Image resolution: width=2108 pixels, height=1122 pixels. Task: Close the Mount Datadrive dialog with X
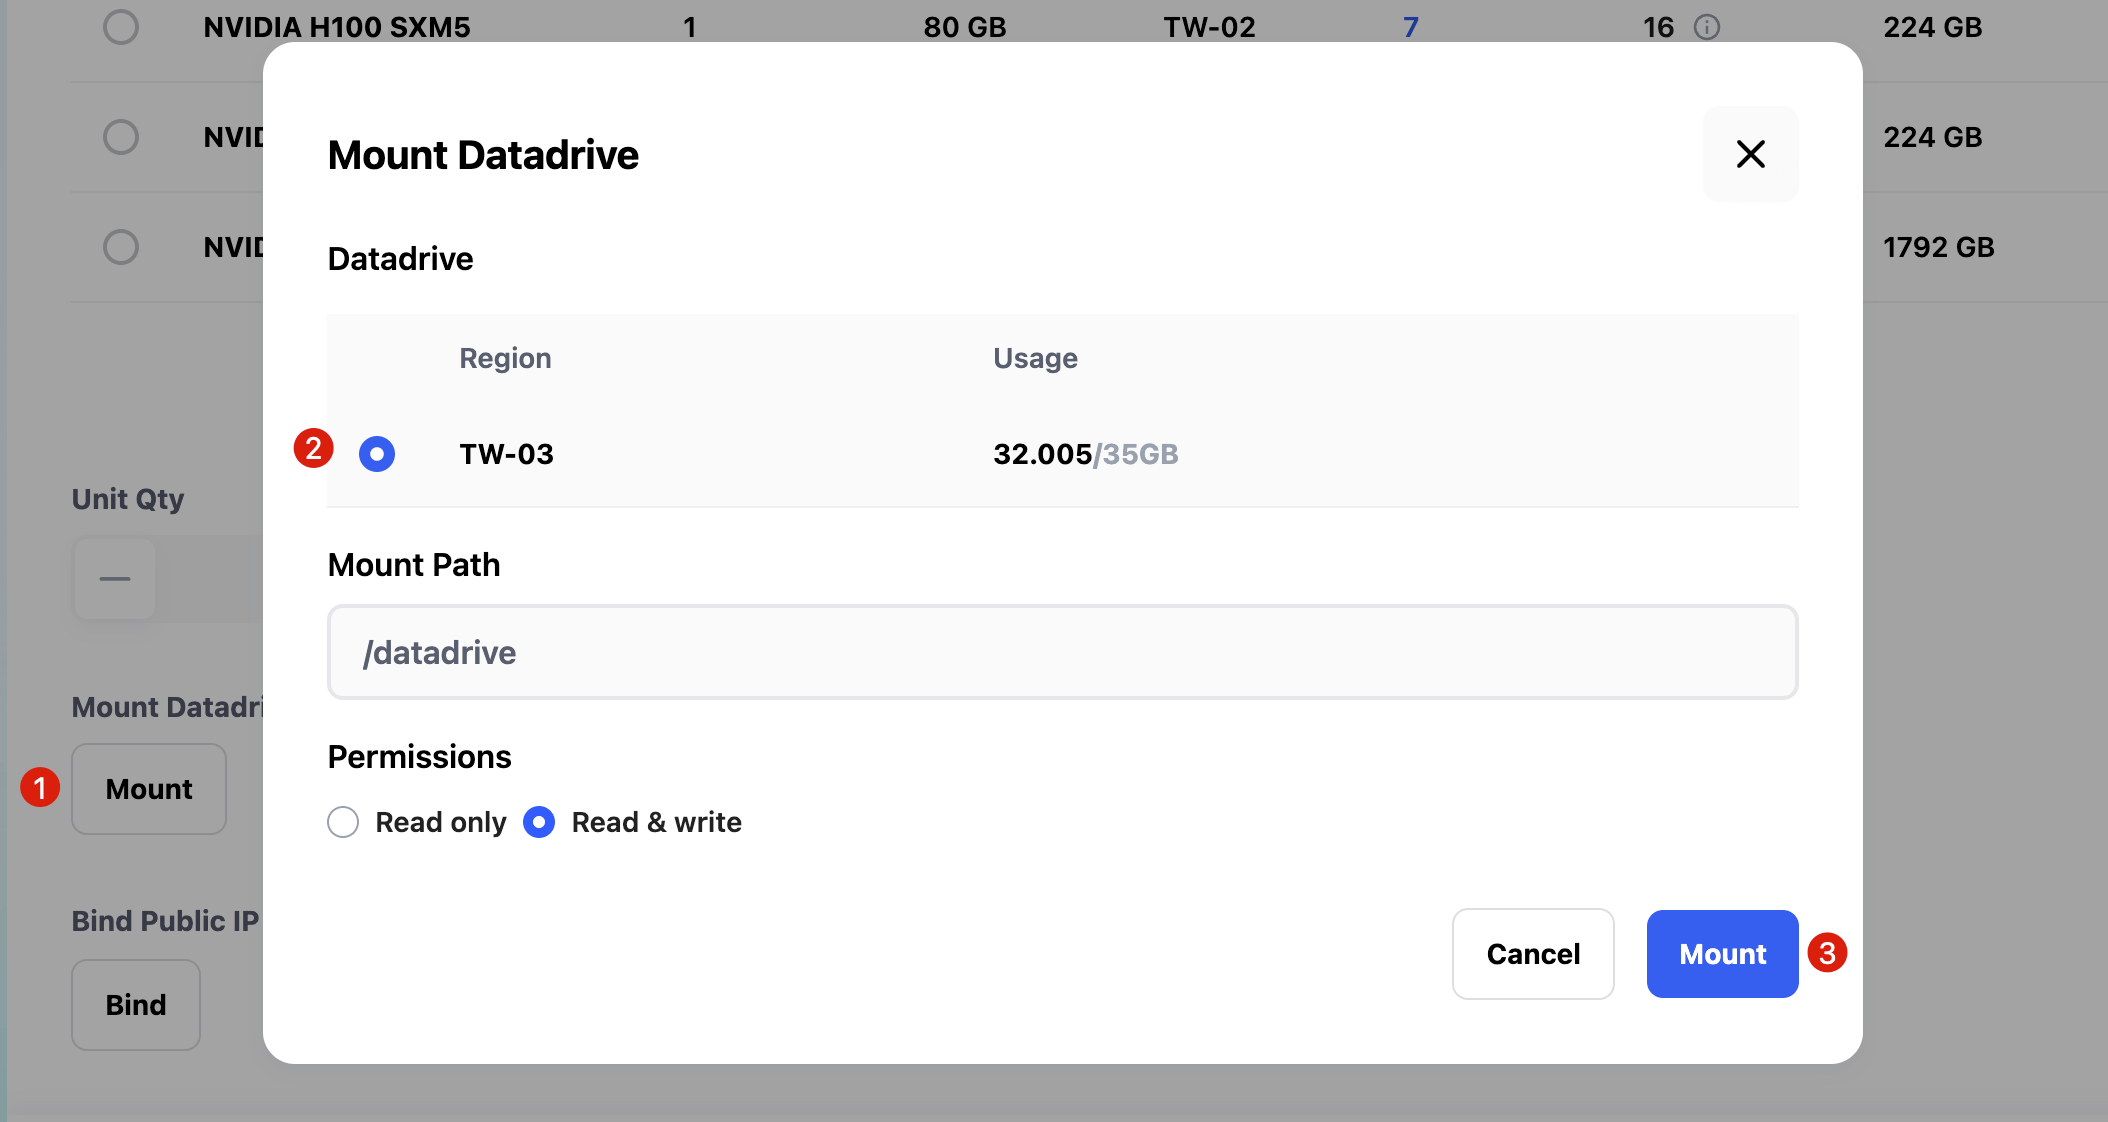(x=1750, y=154)
